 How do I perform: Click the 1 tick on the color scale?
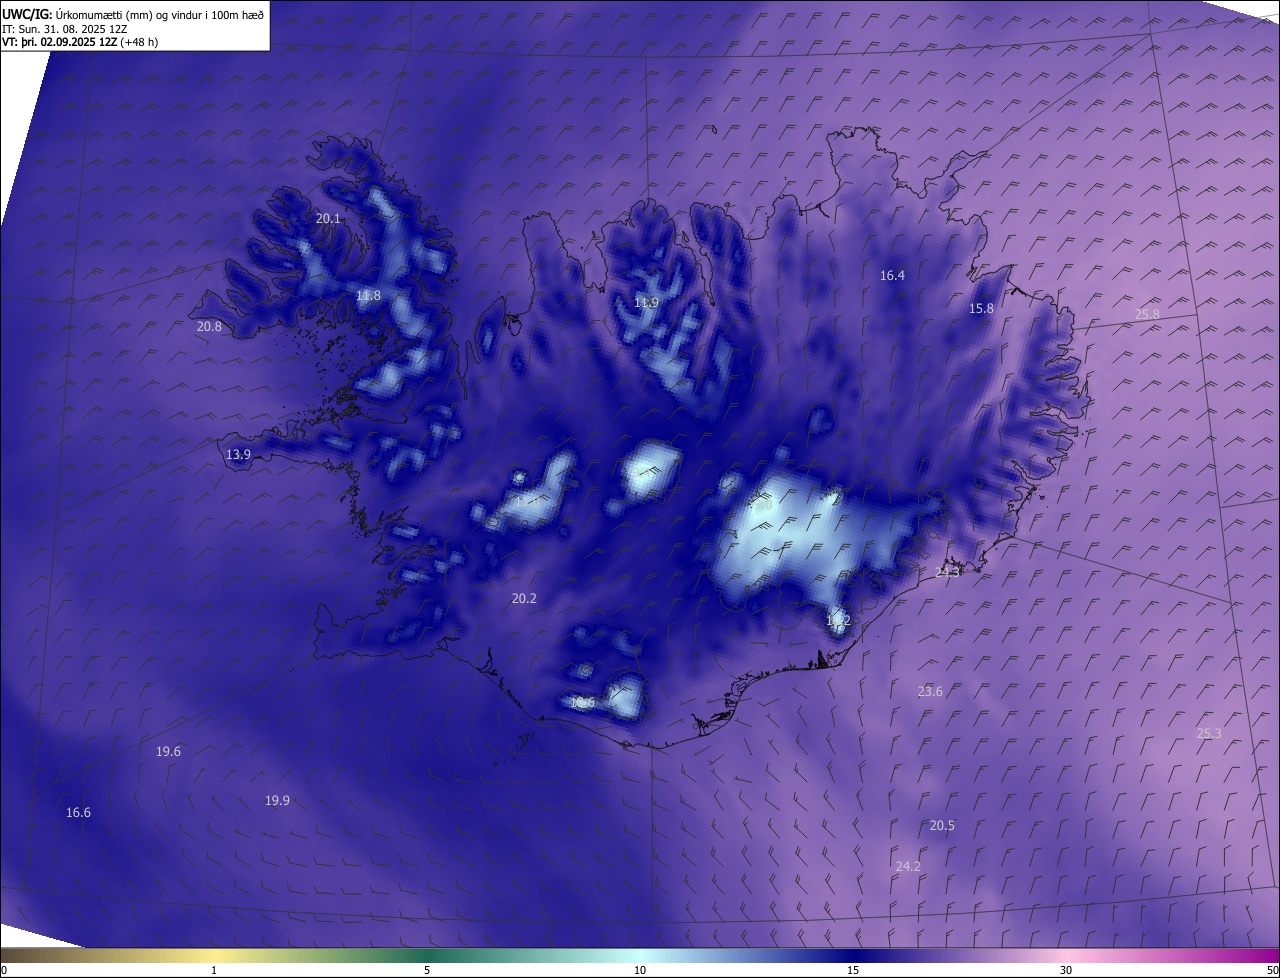214,970
